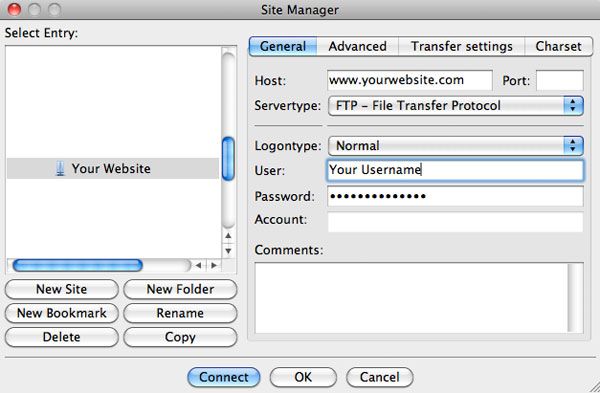Click the Connect button
Screen dimensions: 600x393
224,377
